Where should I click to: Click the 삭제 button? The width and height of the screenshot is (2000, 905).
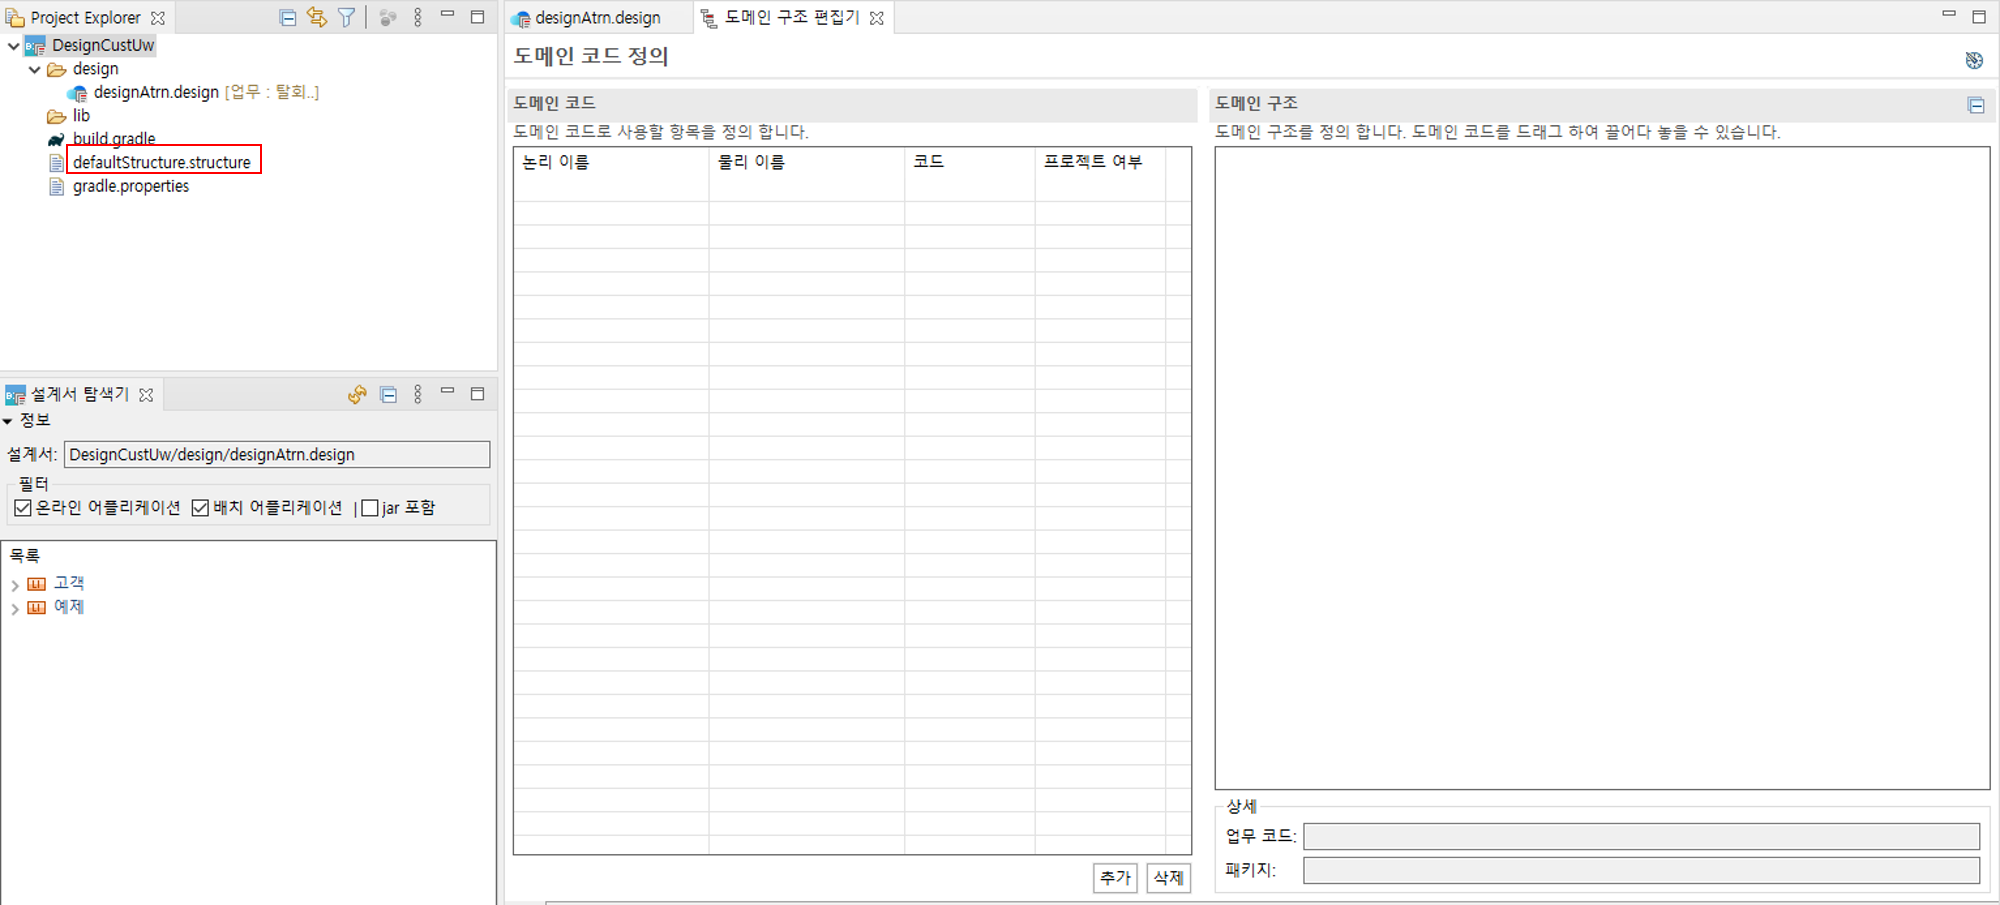[x=1168, y=877]
